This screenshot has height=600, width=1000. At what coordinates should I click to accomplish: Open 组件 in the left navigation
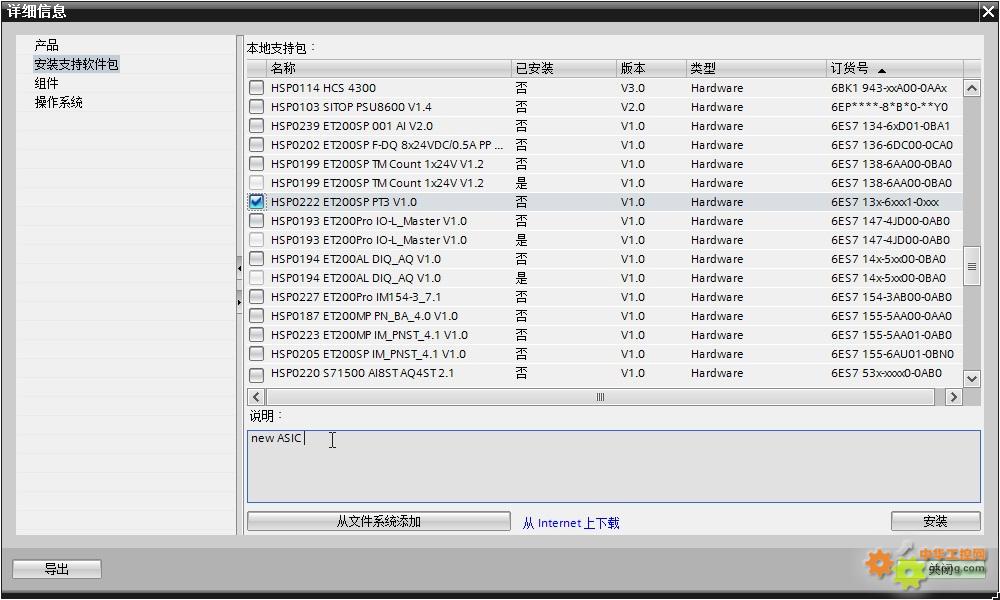(x=47, y=84)
